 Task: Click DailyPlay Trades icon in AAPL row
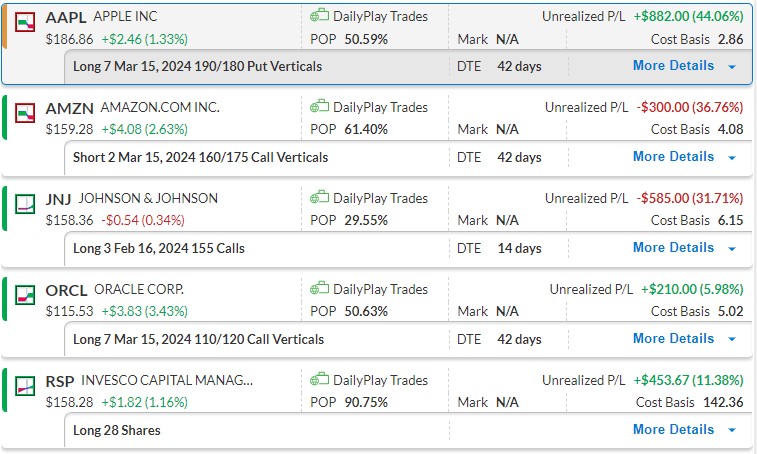pyautogui.click(x=319, y=17)
